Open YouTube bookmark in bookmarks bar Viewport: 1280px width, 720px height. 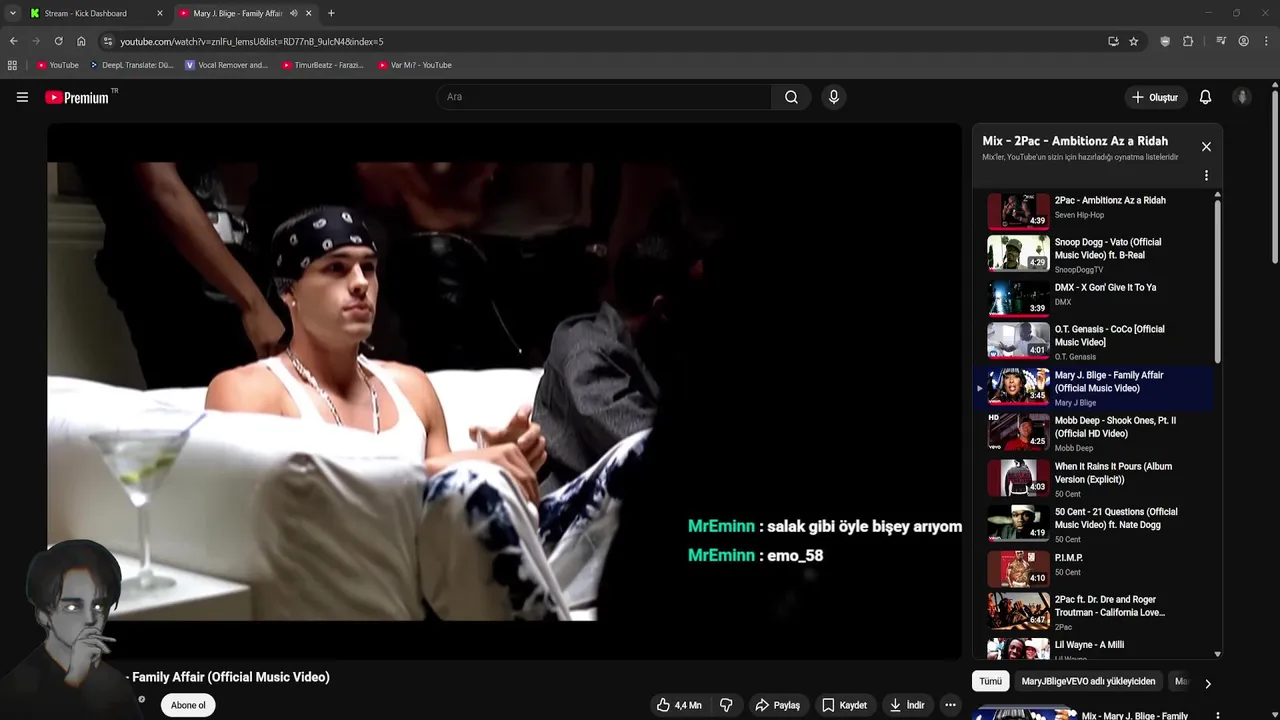(x=57, y=65)
